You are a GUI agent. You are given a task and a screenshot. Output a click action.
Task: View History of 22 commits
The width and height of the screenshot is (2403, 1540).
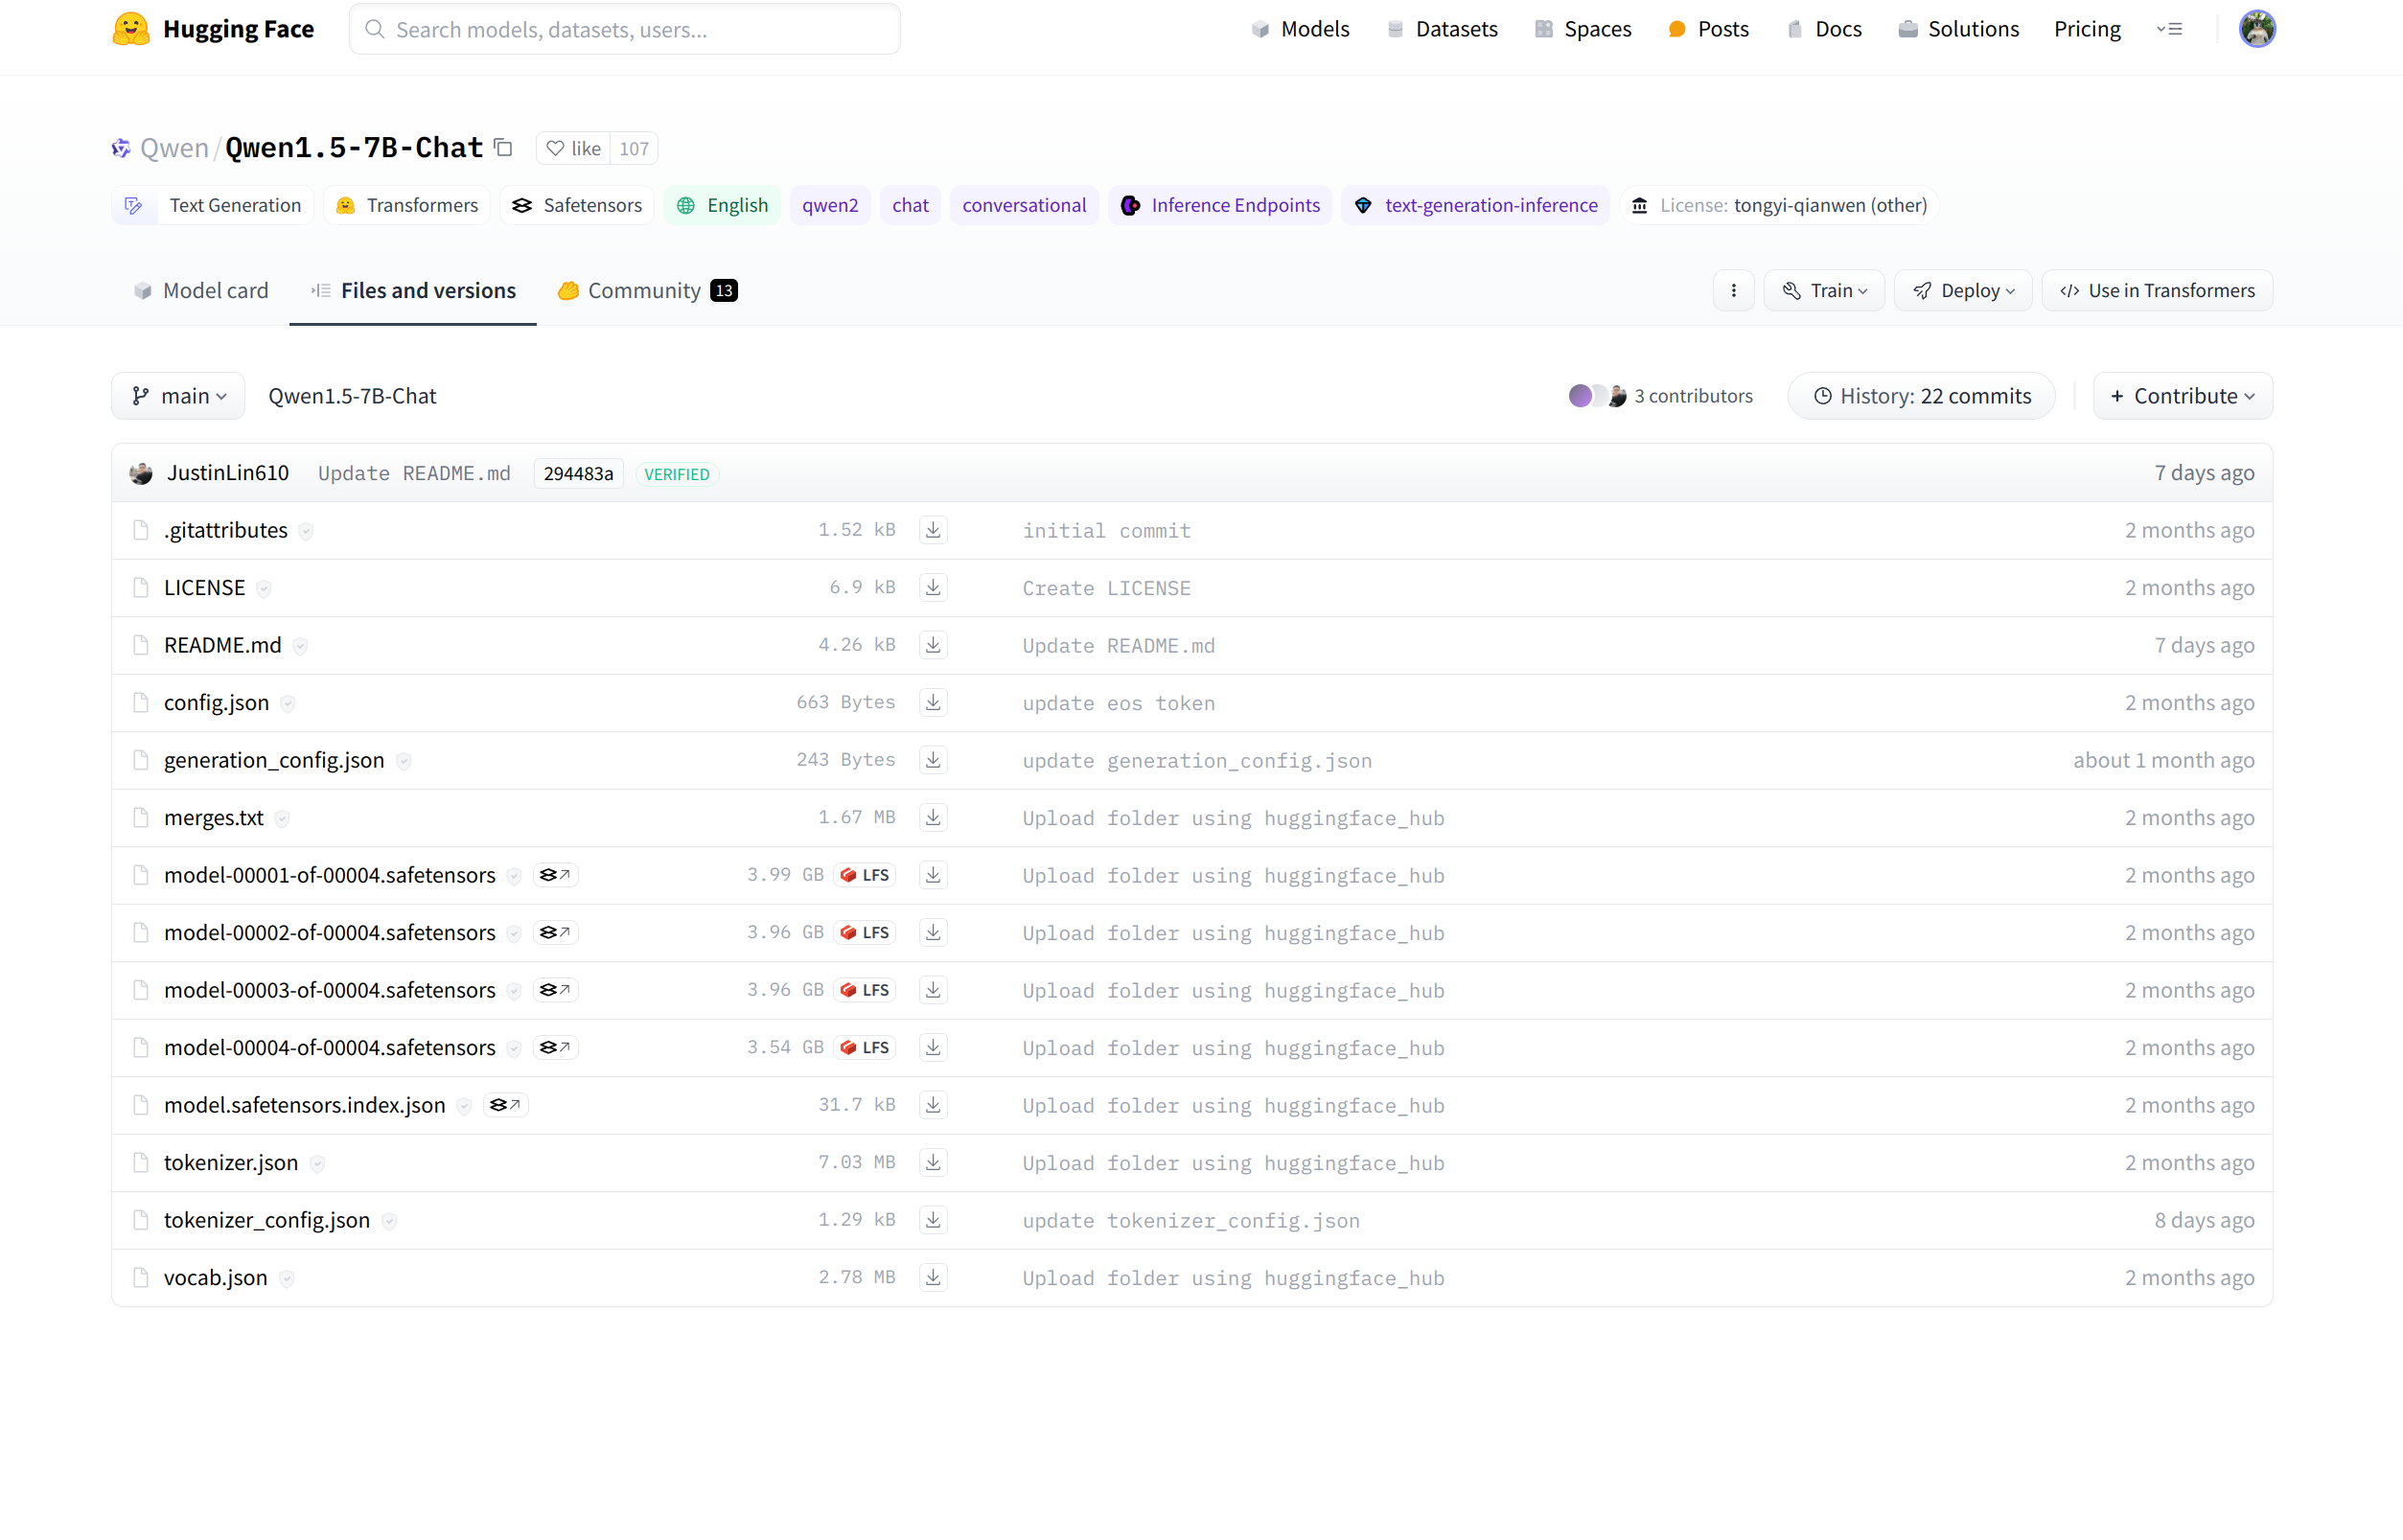click(1921, 396)
